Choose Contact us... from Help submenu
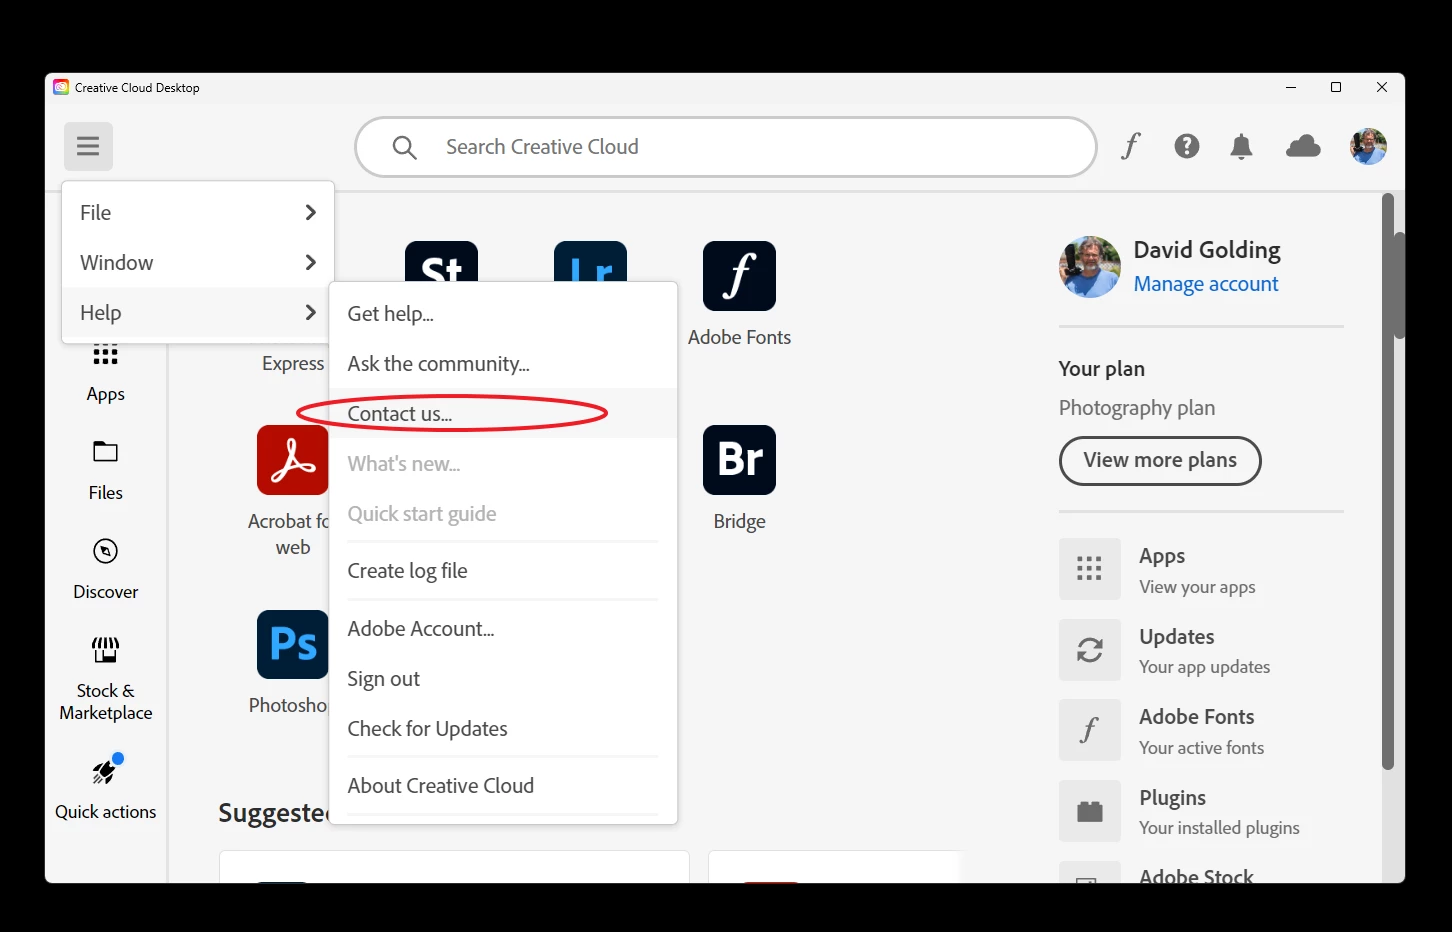 click(503, 414)
